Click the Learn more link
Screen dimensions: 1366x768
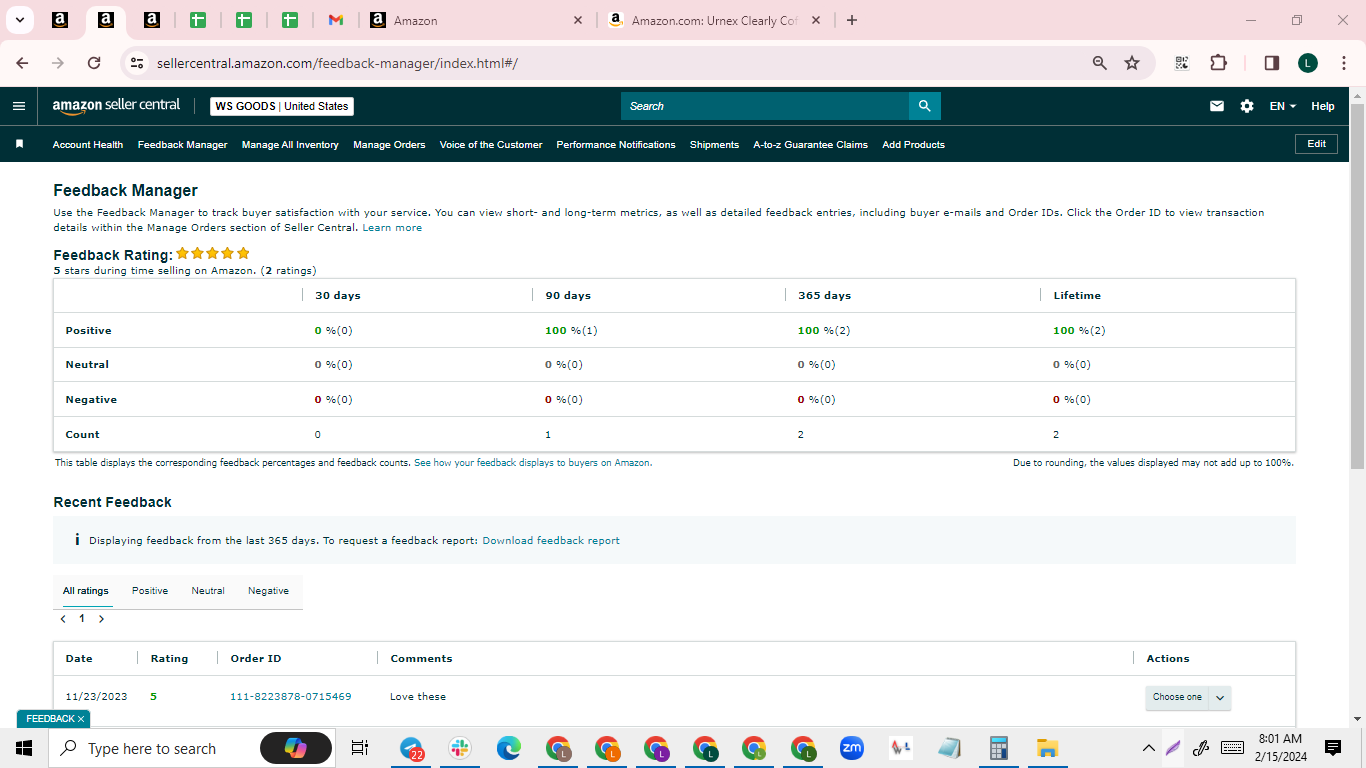392,228
